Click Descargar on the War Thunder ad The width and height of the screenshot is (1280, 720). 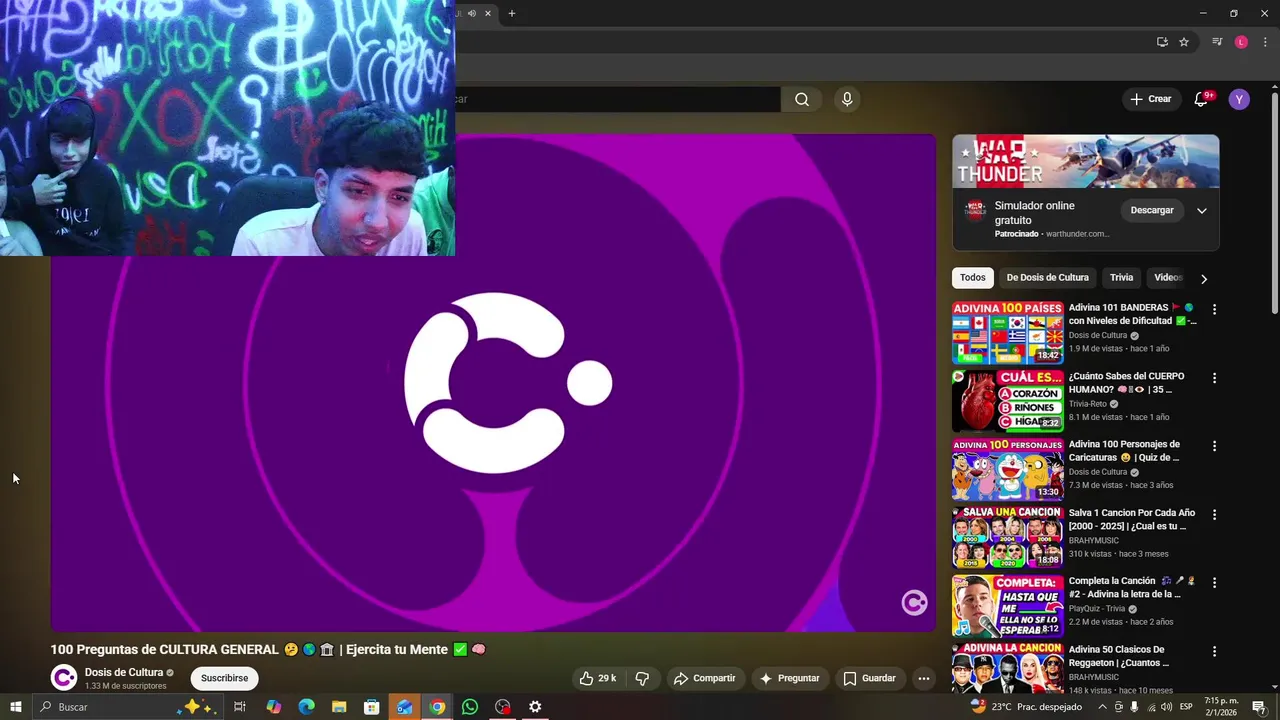click(x=1152, y=210)
